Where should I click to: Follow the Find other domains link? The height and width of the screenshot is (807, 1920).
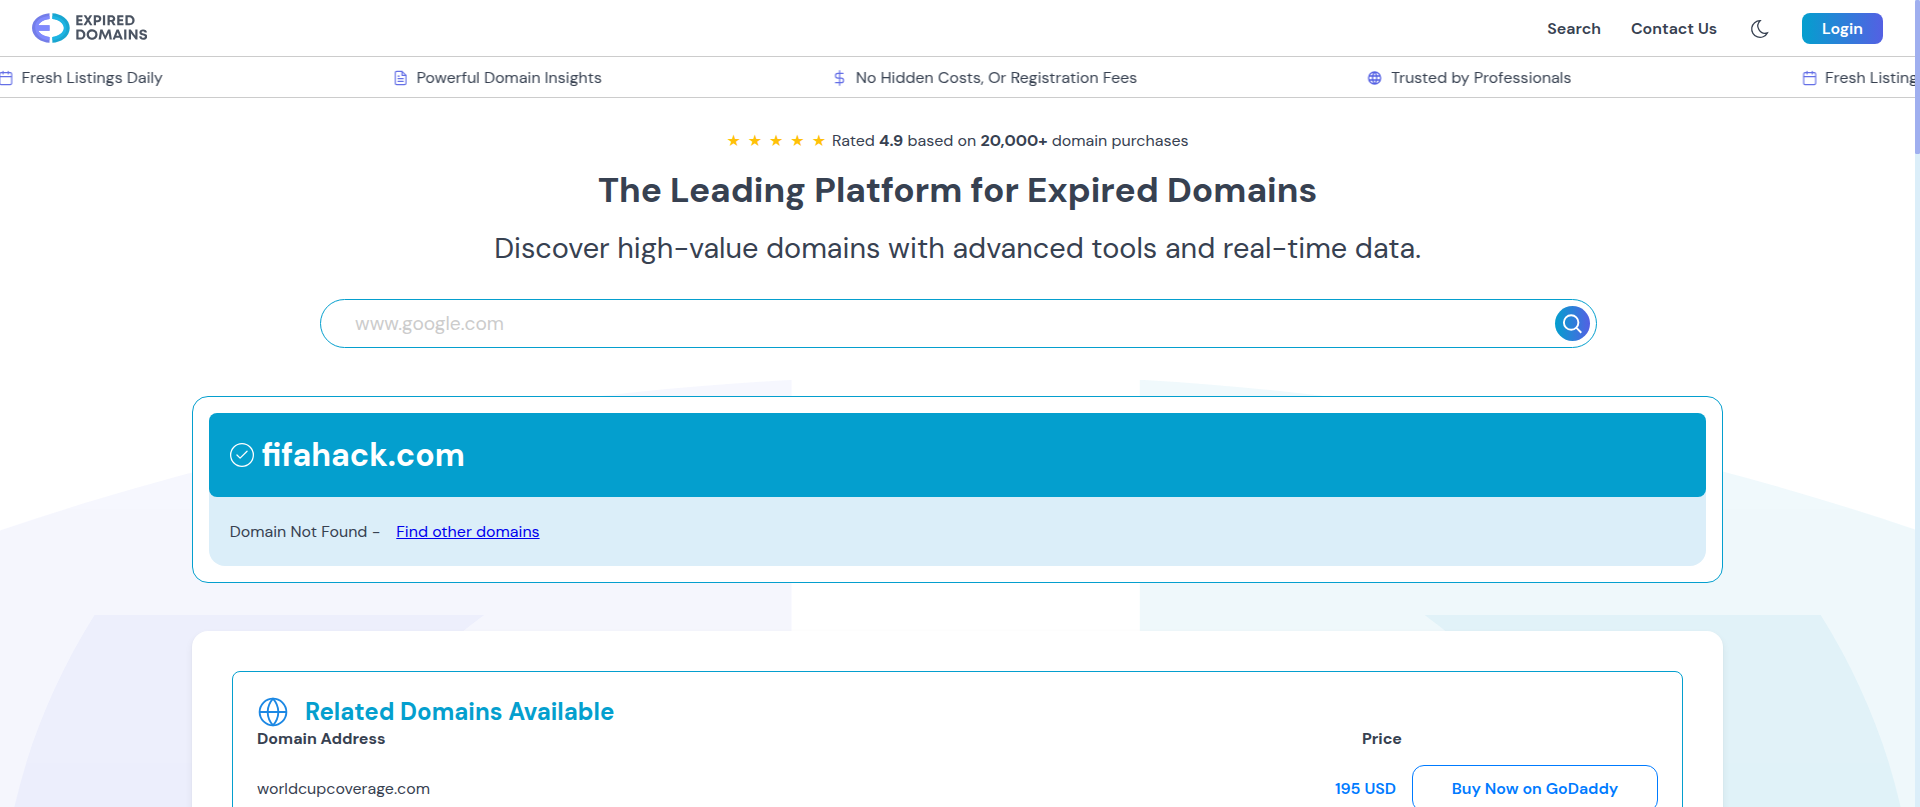[x=467, y=532]
